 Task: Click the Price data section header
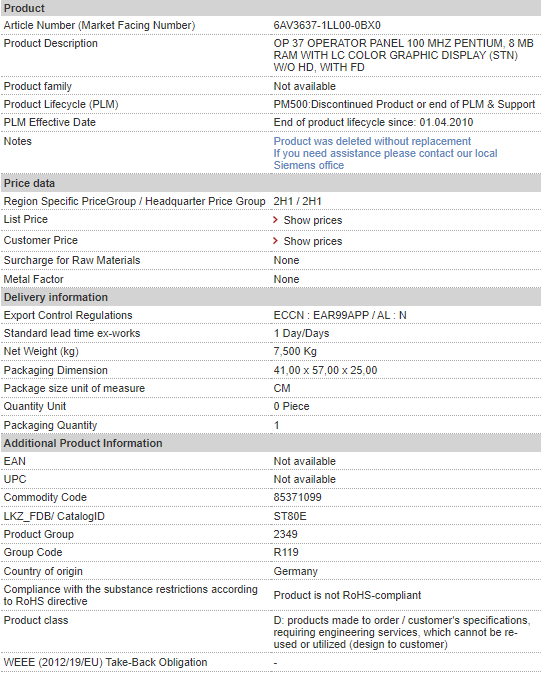coord(271,183)
